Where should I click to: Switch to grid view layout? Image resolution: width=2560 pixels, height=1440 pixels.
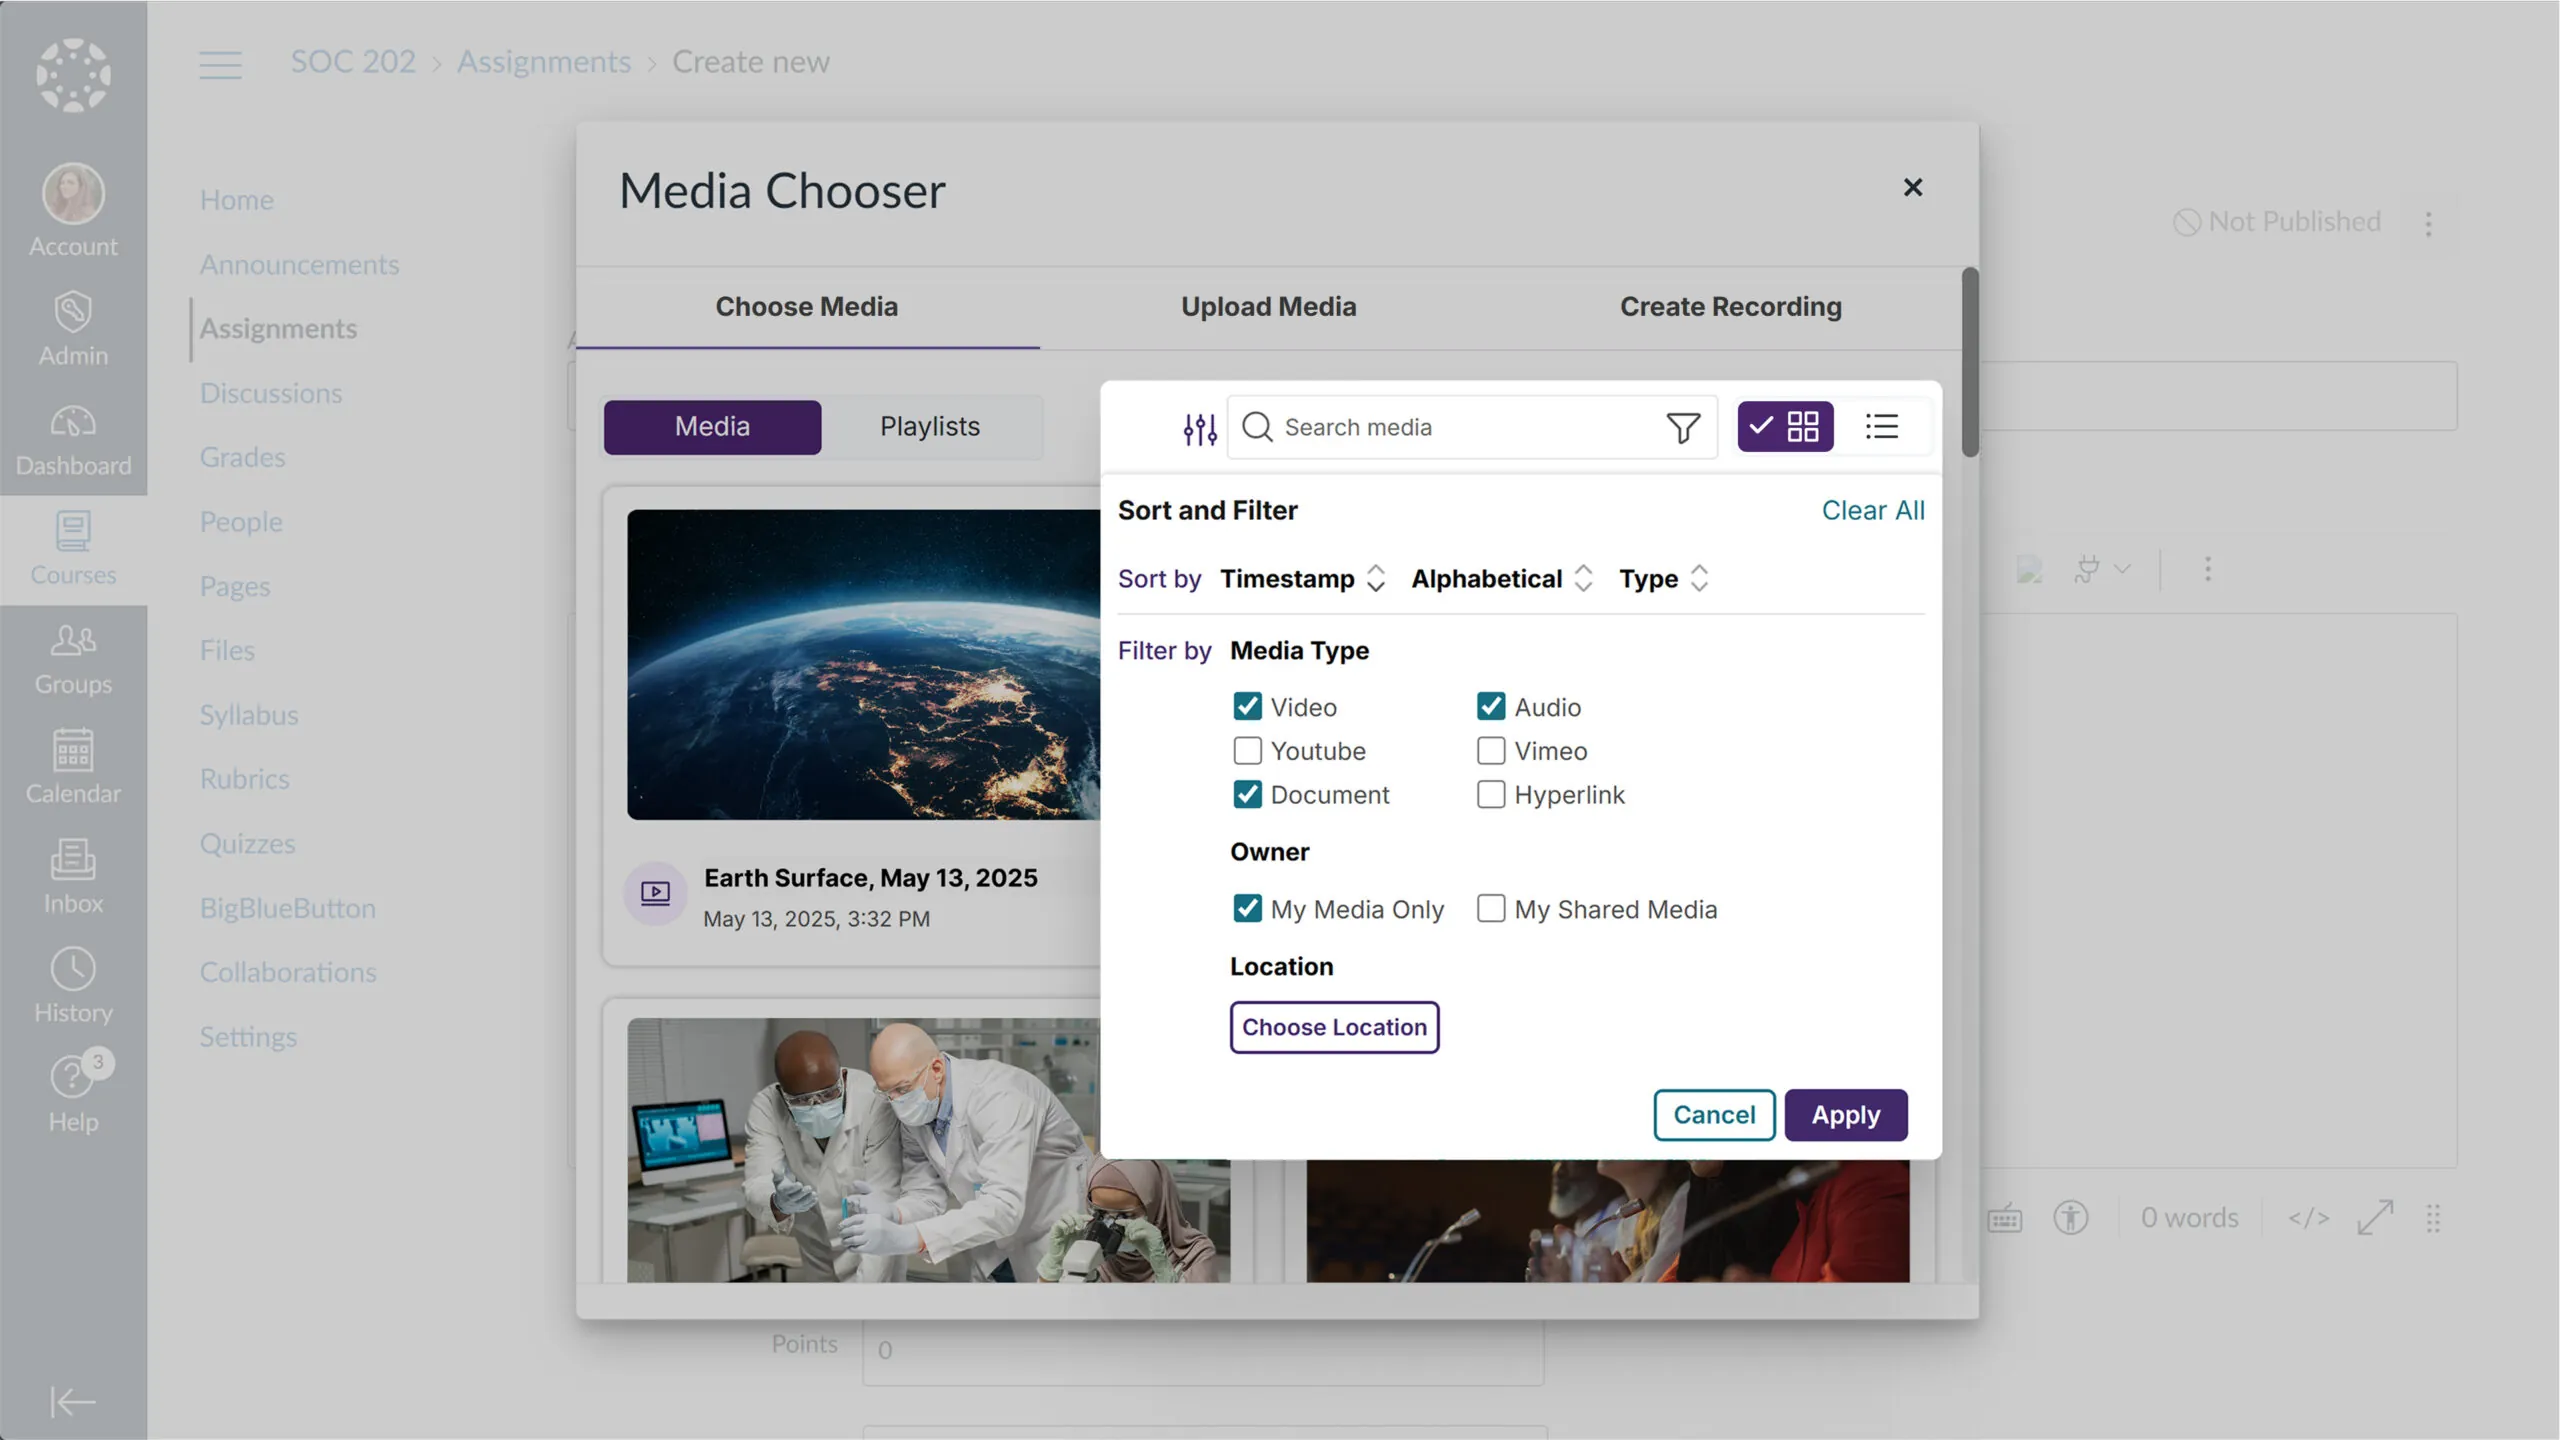(x=1785, y=427)
